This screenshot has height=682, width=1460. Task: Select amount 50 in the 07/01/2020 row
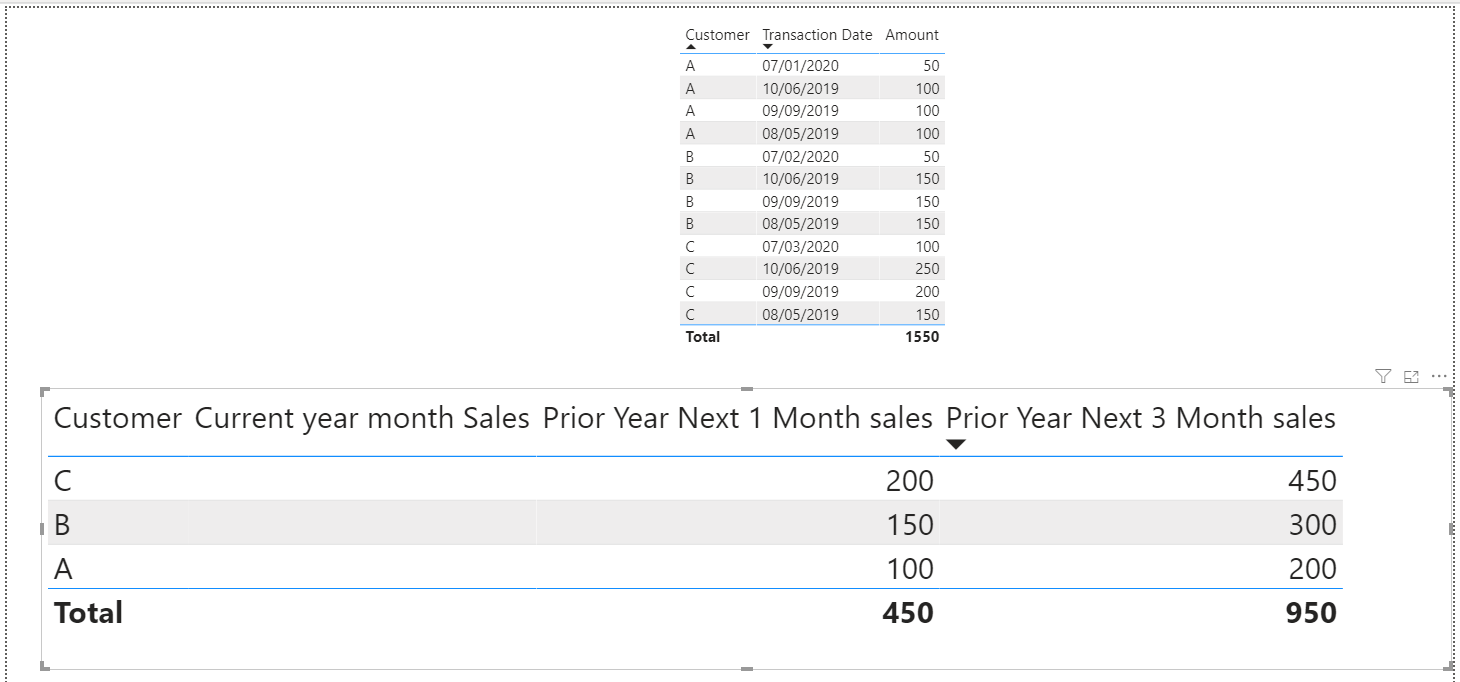pyautogui.click(x=931, y=66)
